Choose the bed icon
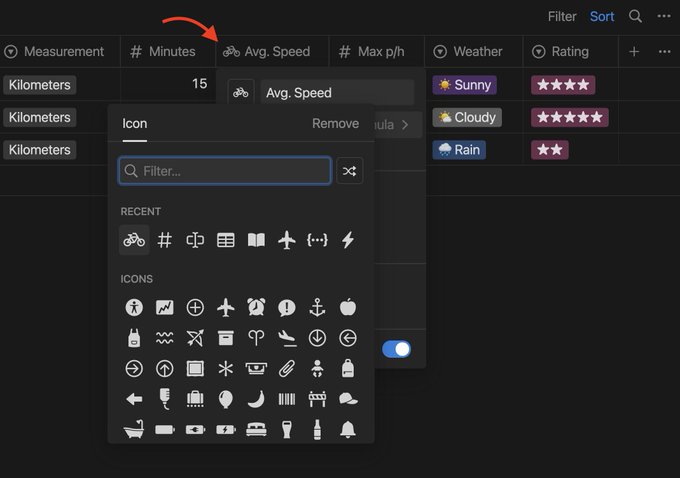The width and height of the screenshot is (680, 478). [256, 429]
